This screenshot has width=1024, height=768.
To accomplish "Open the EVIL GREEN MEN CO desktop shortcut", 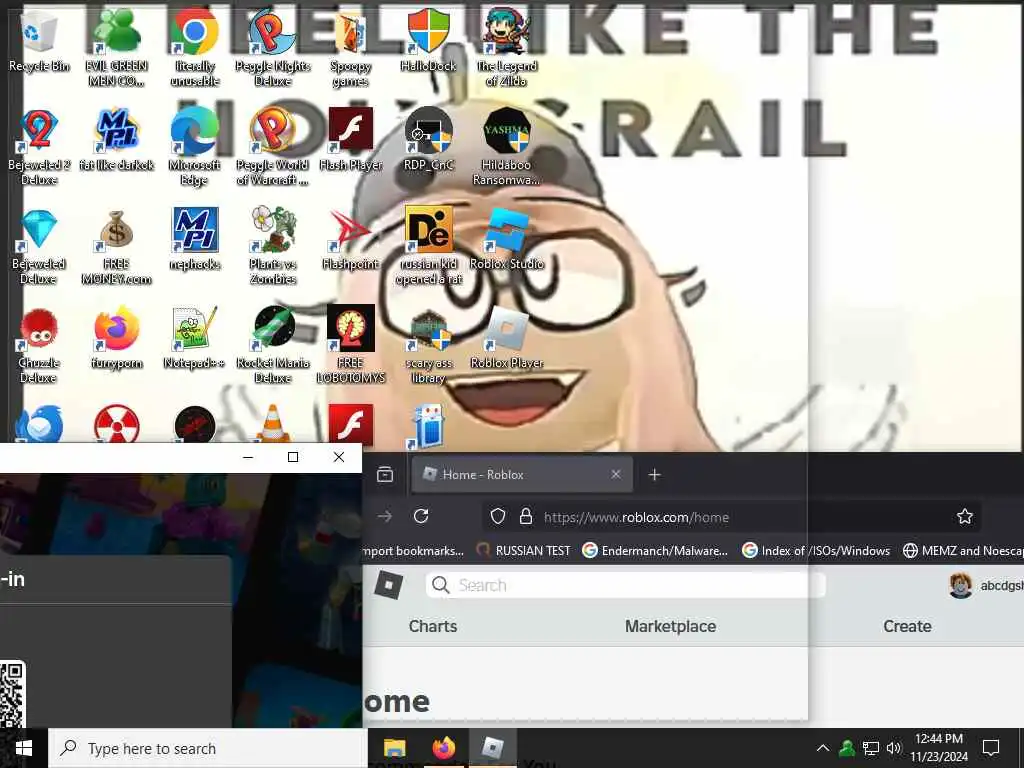I will [x=116, y=49].
